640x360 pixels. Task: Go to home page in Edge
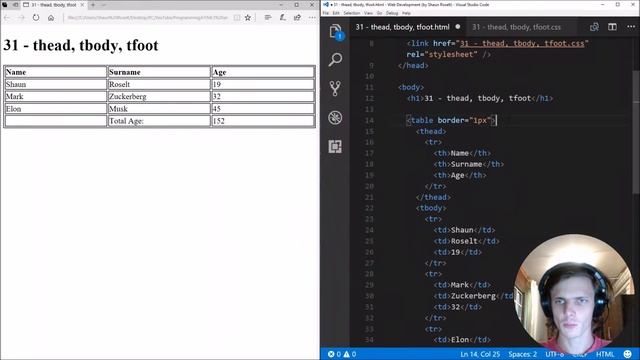pyautogui.click(x=51, y=18)
